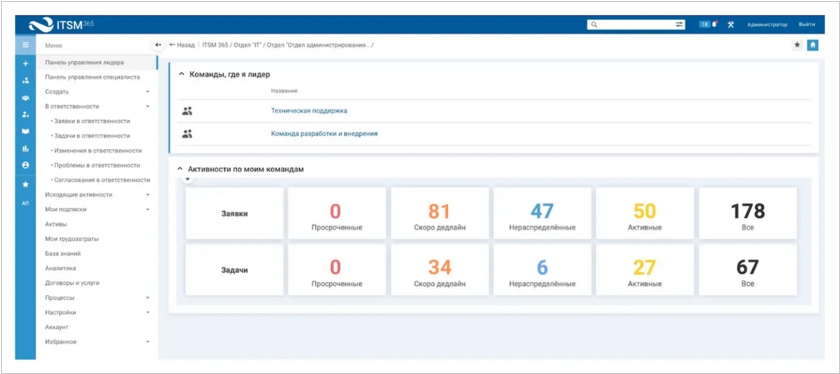Click the blue home button
The image size is (840, 374).
[x=813, y=45]
